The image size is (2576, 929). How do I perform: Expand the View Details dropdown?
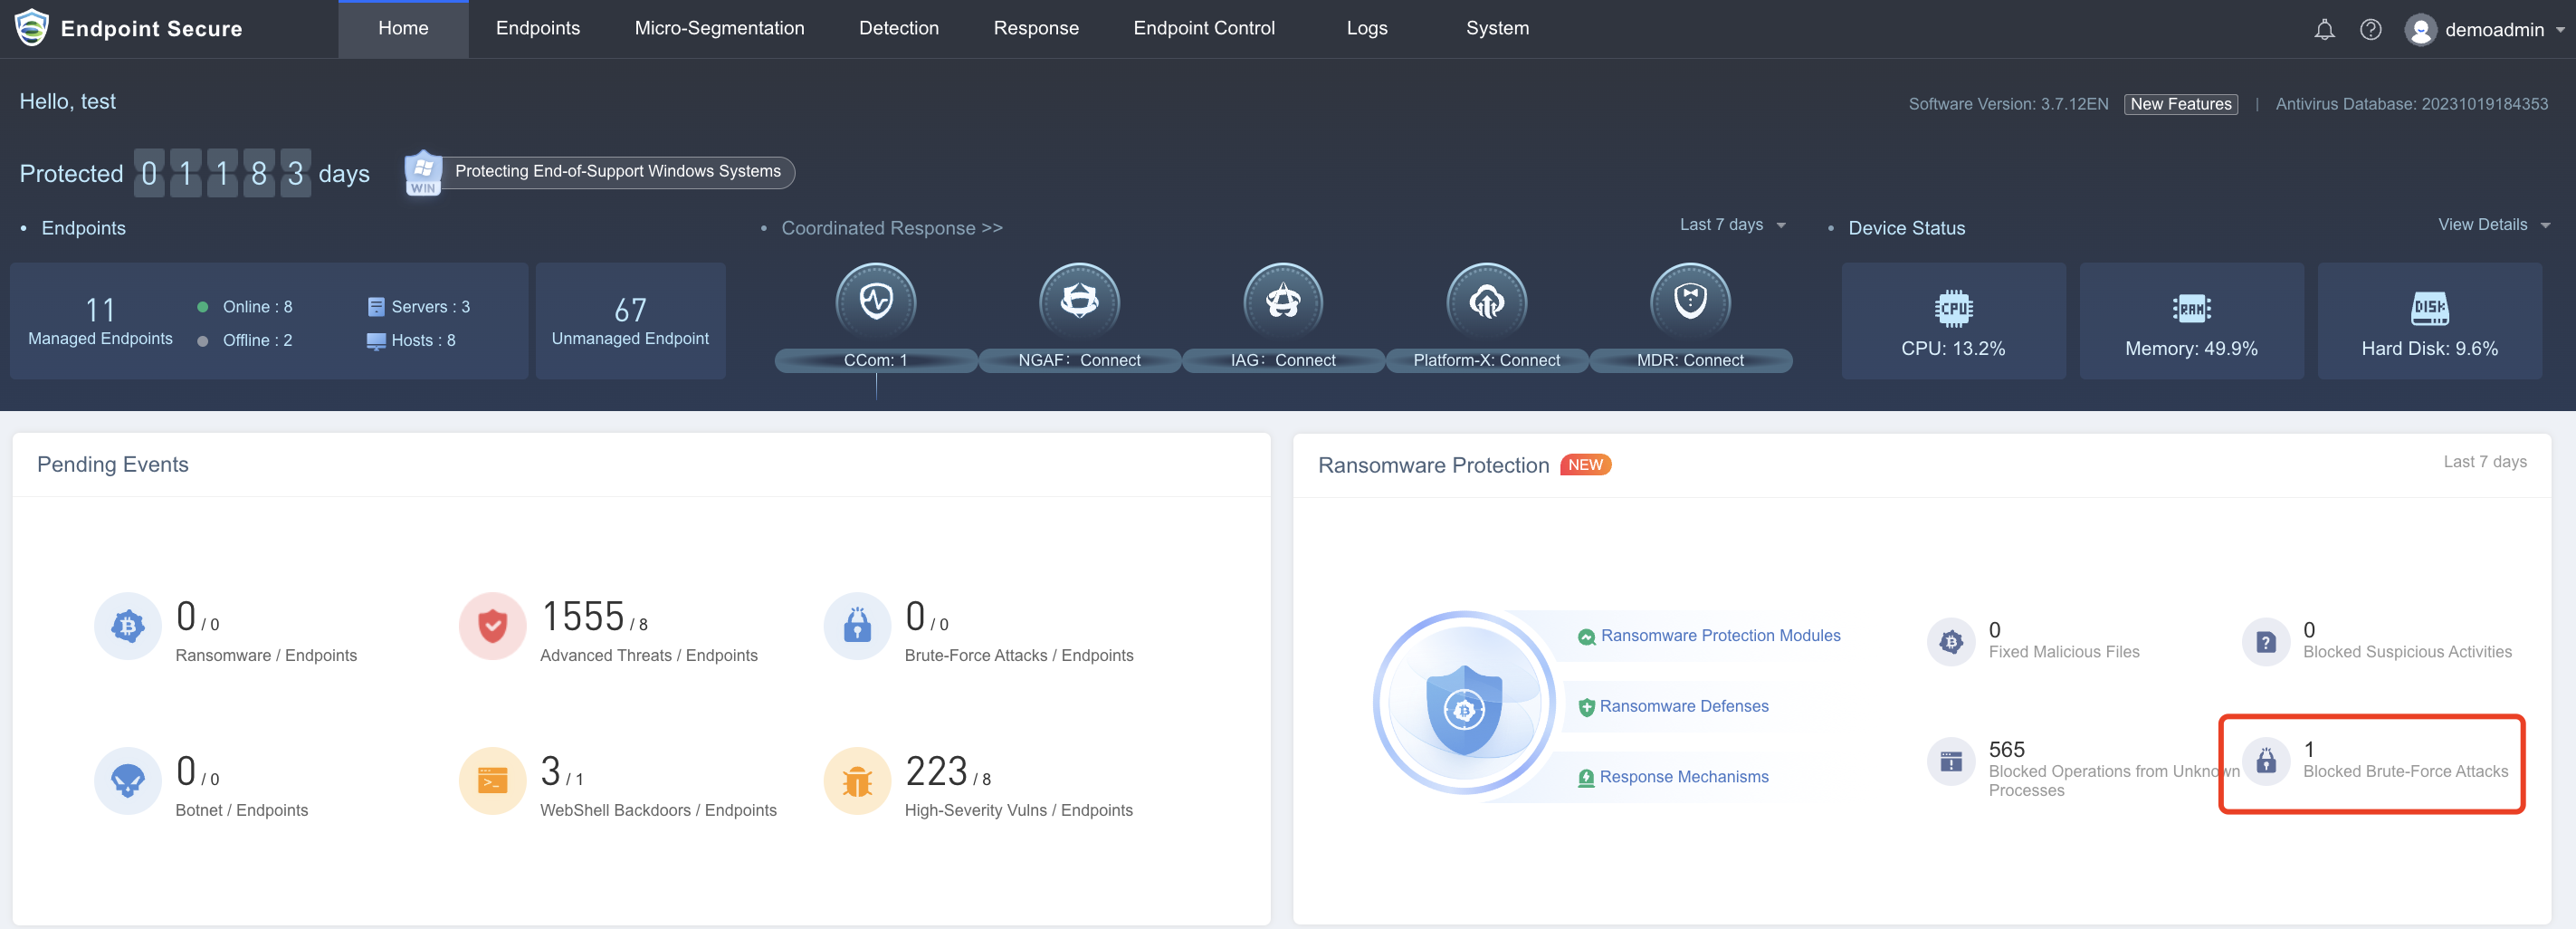(x=2493, y=225)
